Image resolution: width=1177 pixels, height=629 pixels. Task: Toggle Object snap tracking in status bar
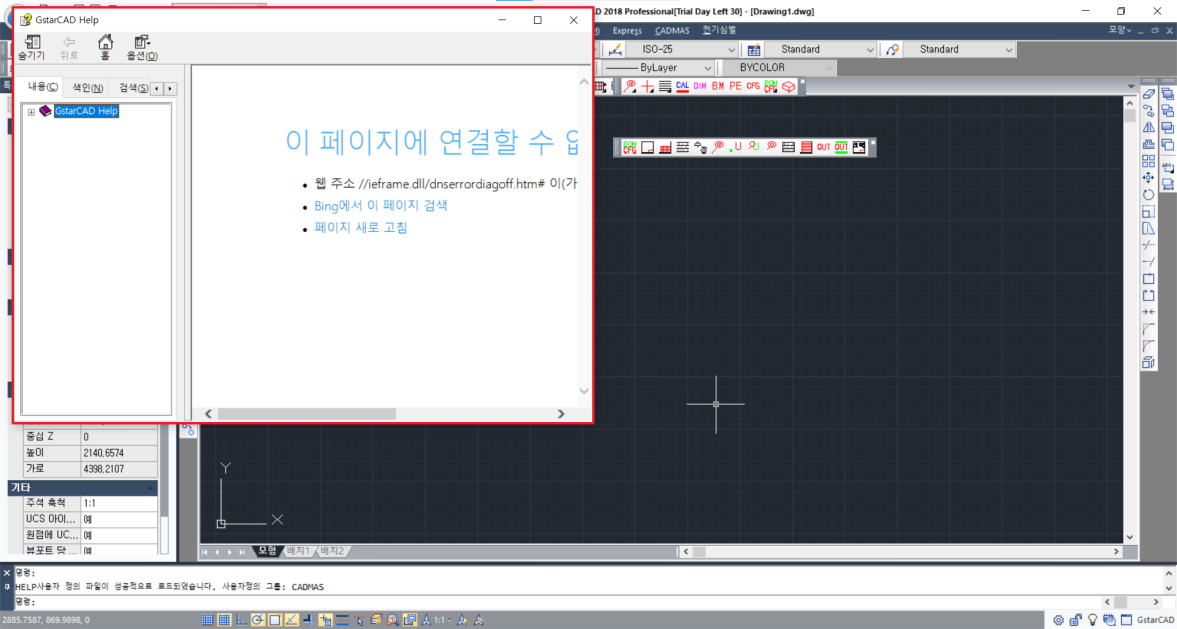292,620
